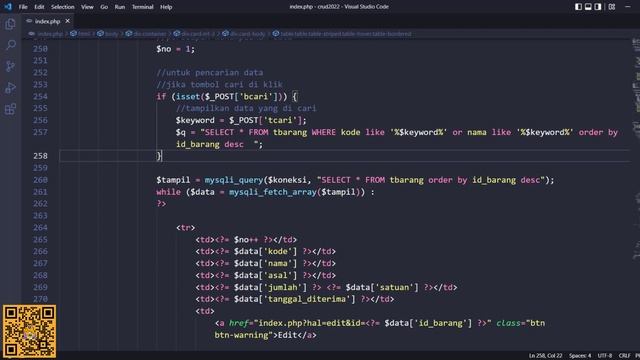Viewport: 640px width, 360px height.
Task: Open the Source Control view
Action: tap(10, 66)
